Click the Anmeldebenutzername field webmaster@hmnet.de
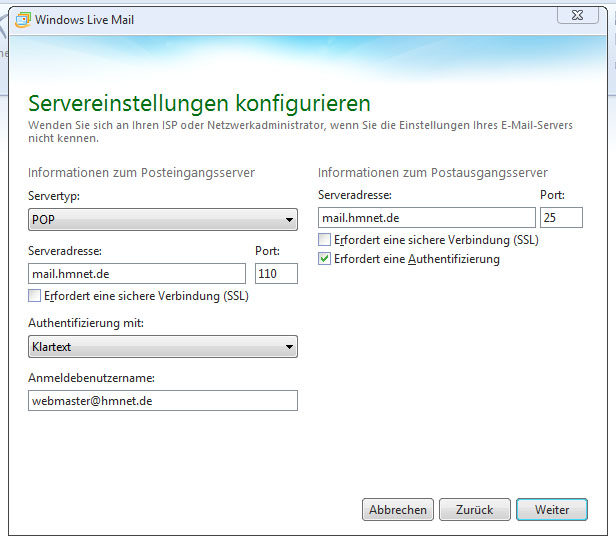 [163, 401]
